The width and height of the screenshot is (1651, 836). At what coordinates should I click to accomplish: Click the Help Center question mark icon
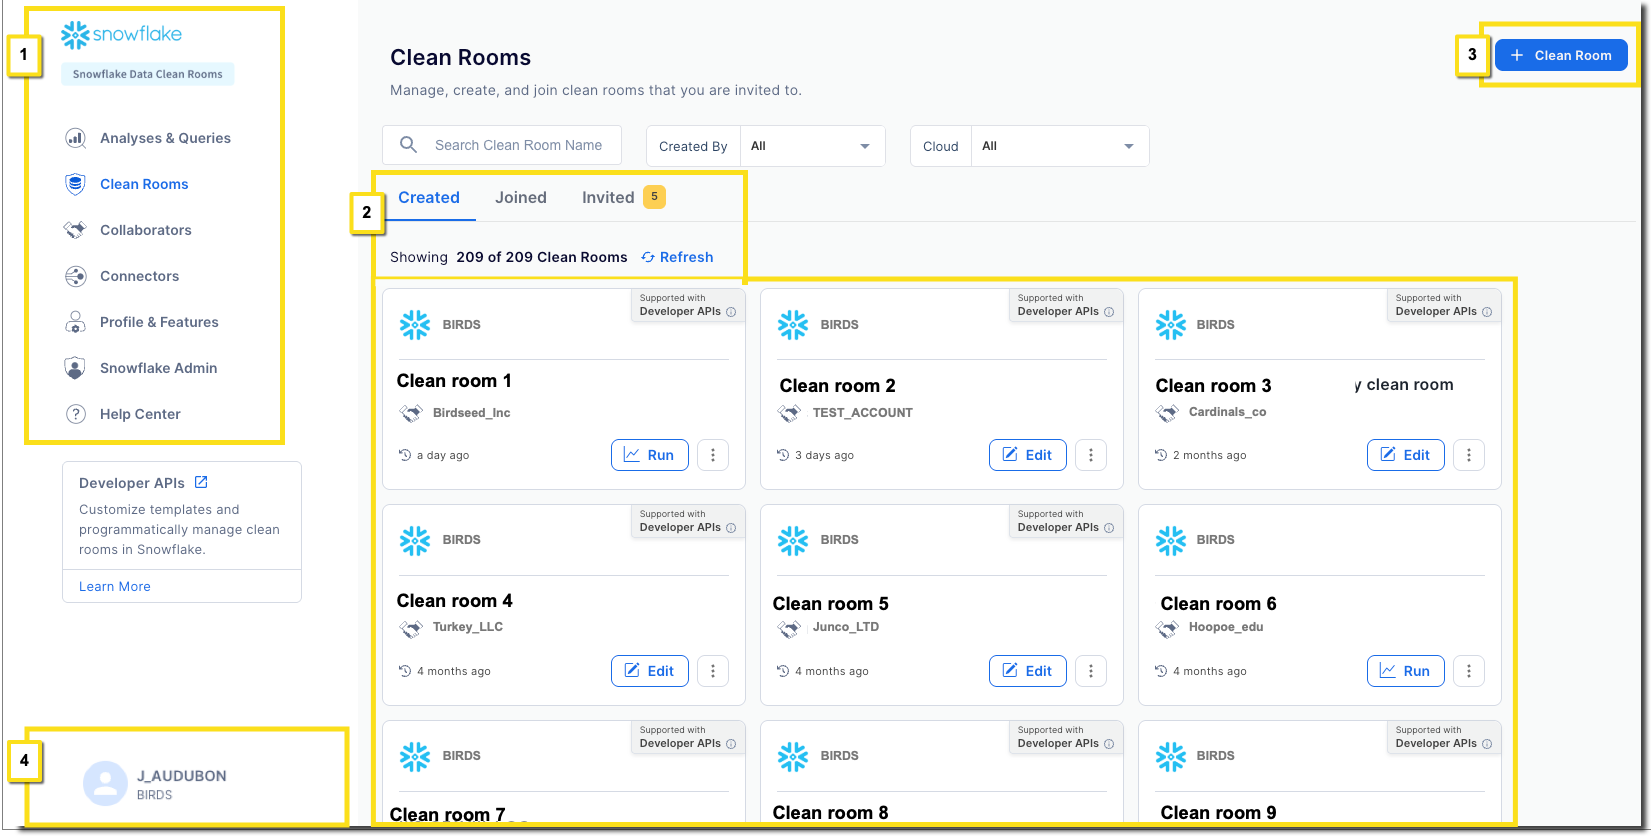[75, 414]
